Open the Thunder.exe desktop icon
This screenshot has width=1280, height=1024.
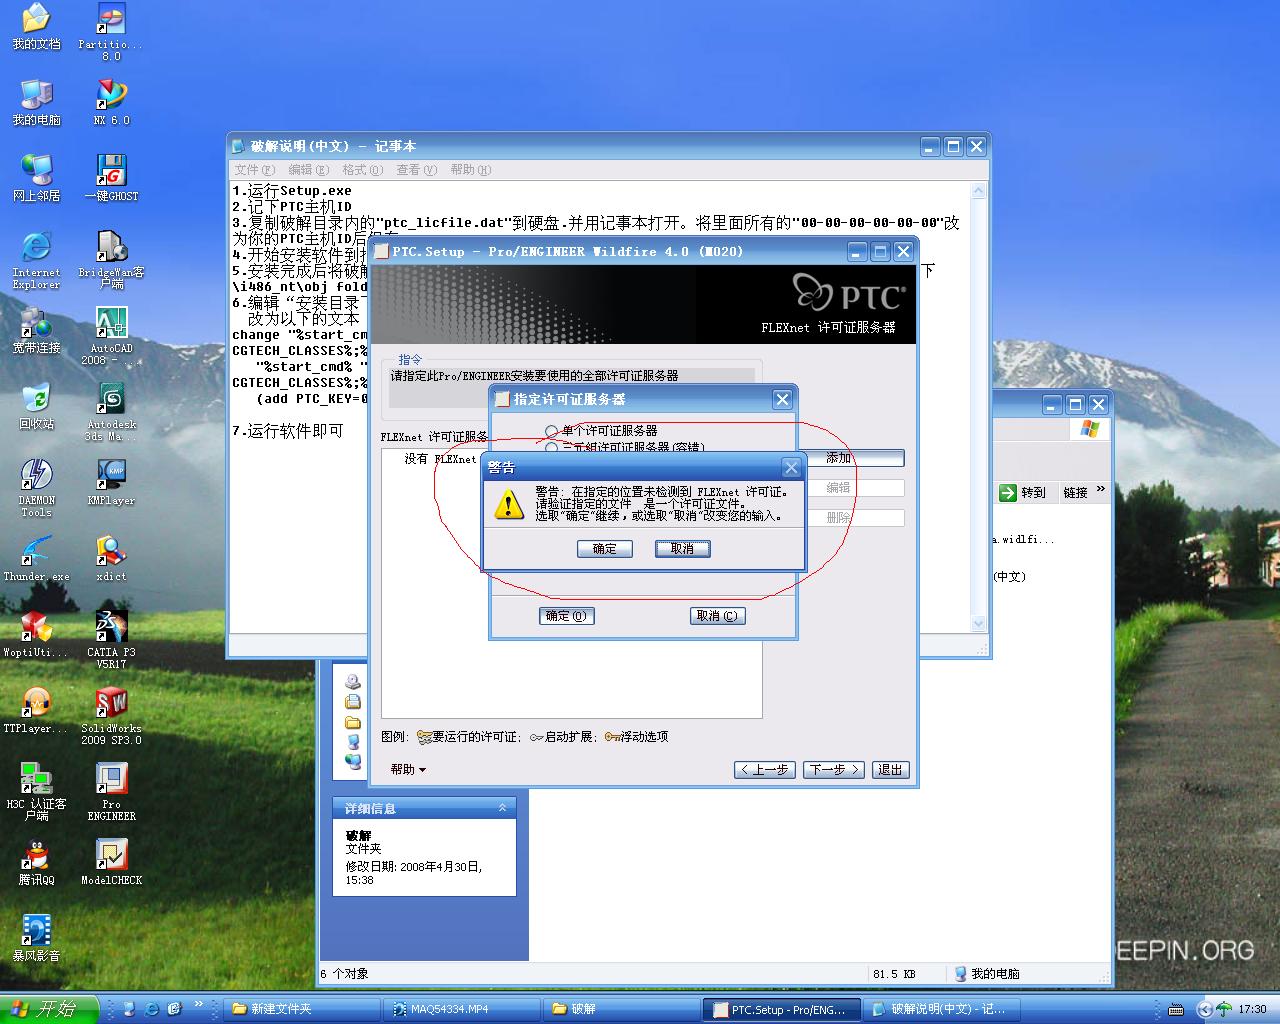point(36,557)
